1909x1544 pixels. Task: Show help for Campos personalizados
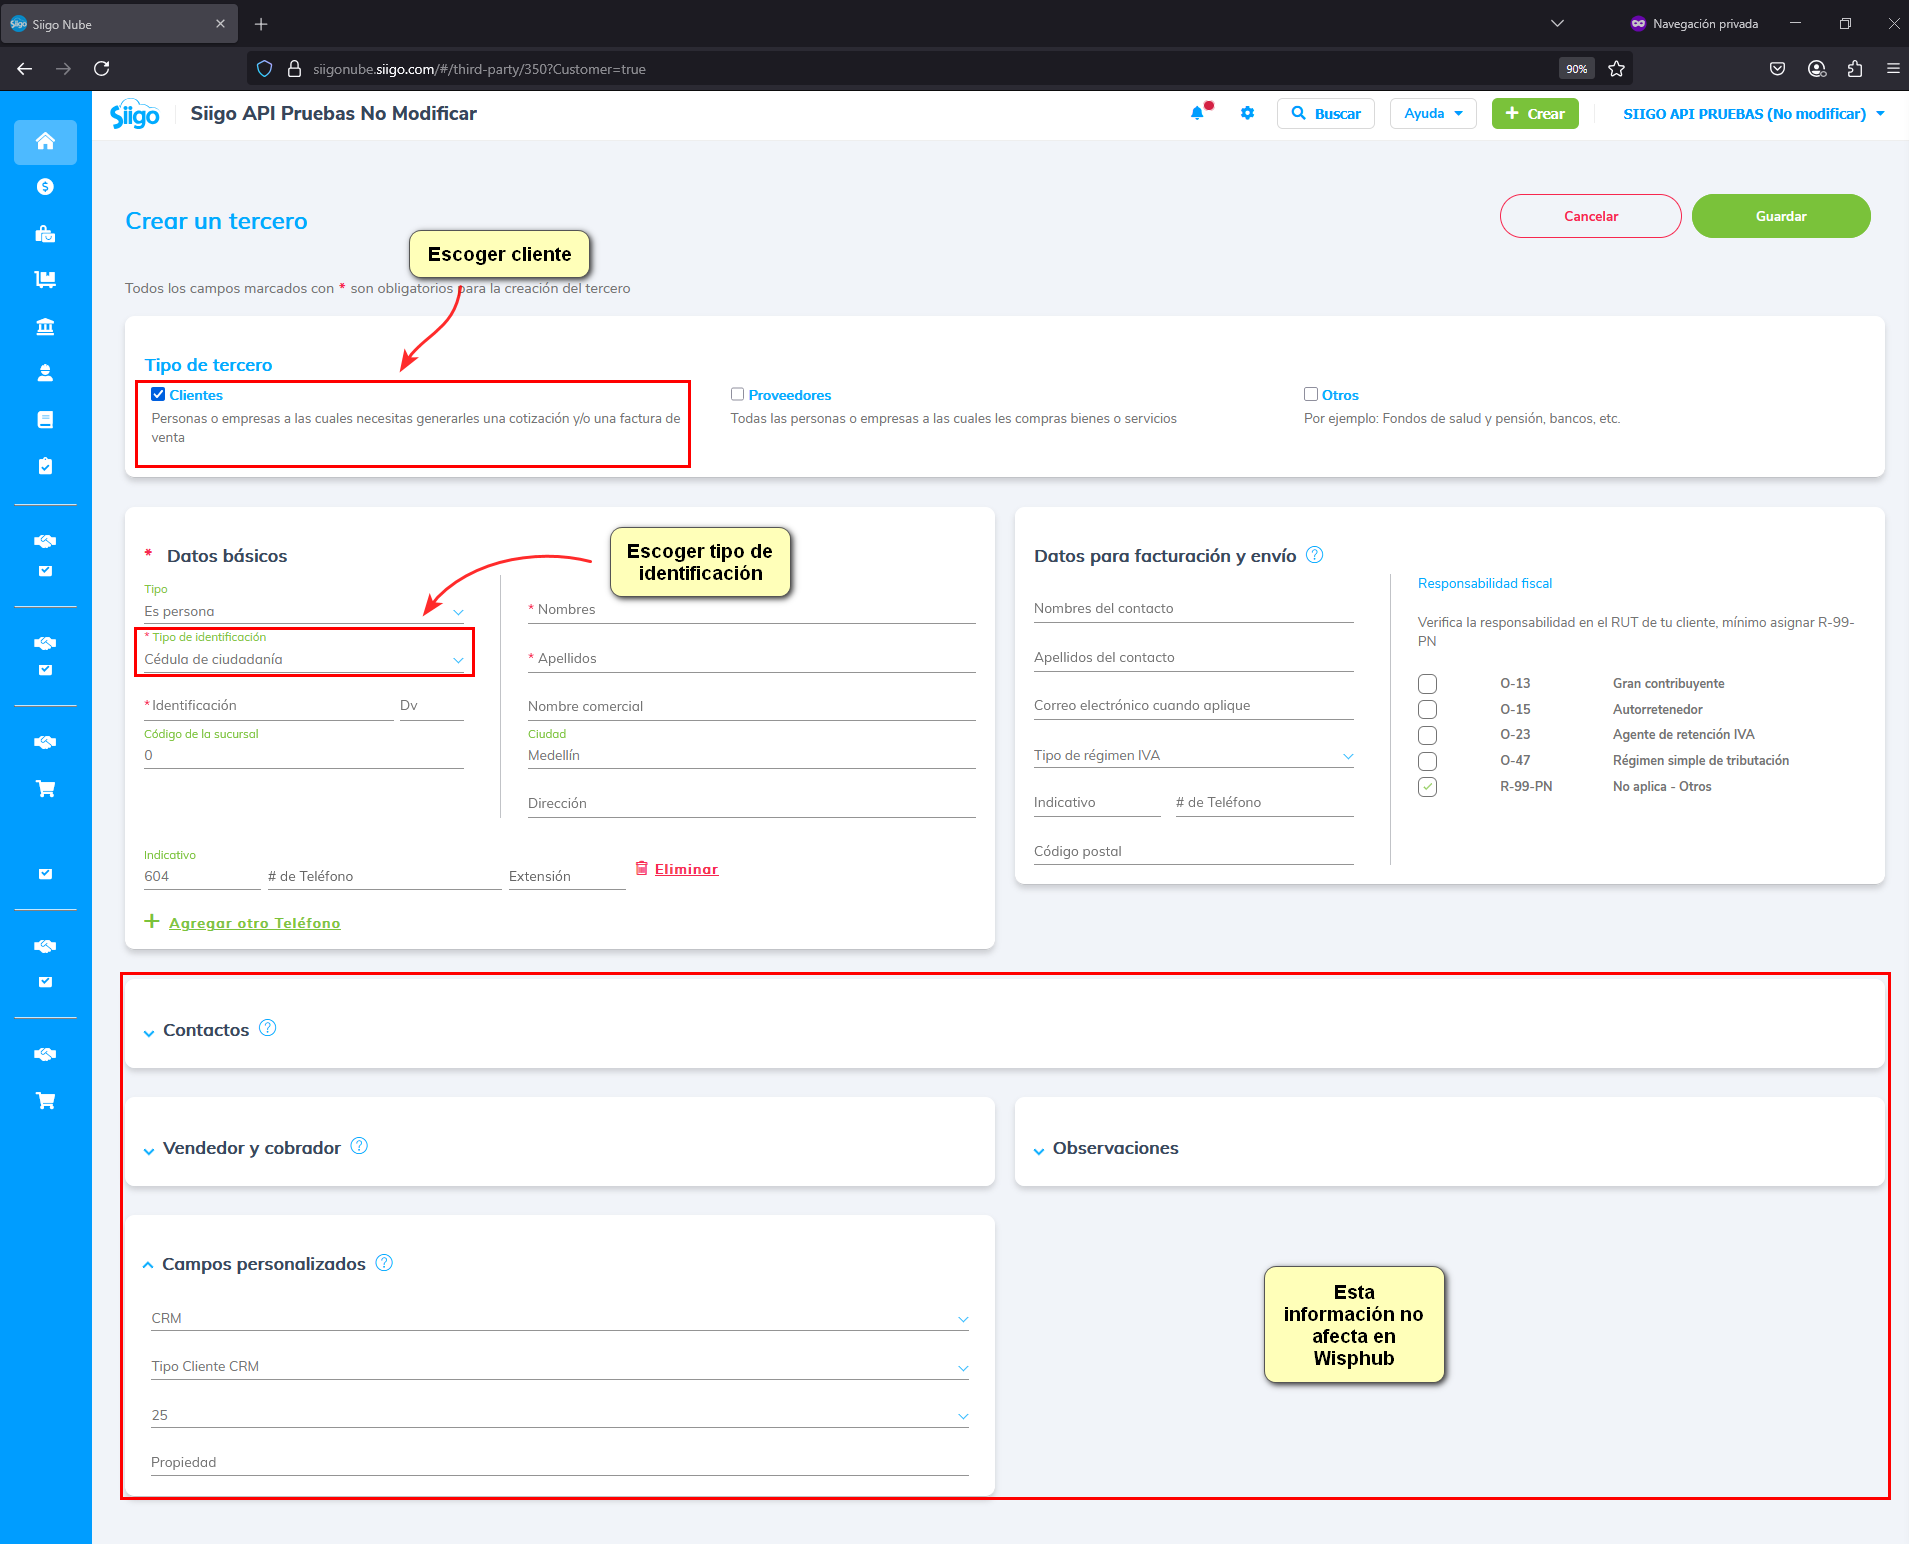click(384, 1263)
